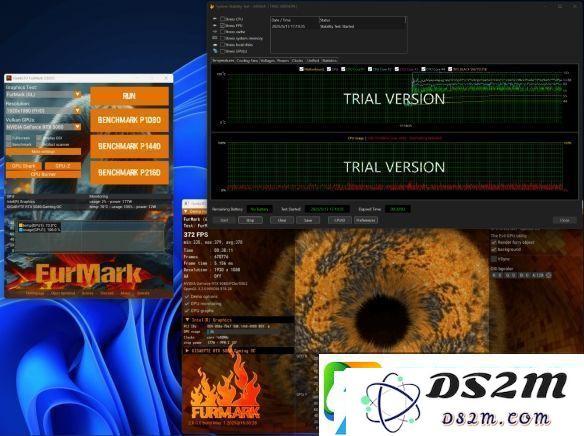Open CPUID from stability test

(x=340, y=220)
